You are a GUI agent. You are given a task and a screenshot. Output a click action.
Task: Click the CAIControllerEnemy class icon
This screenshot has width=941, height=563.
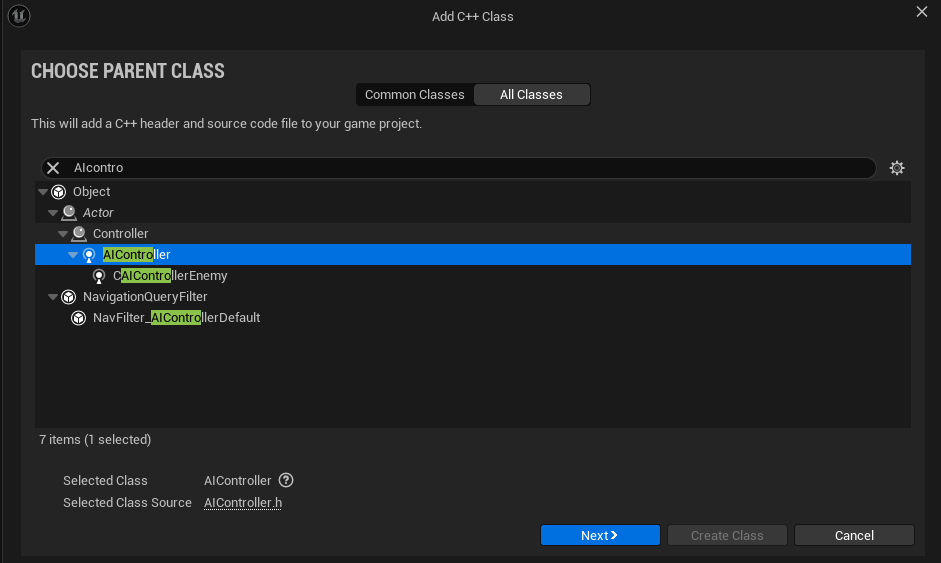[x=99, y=276]
